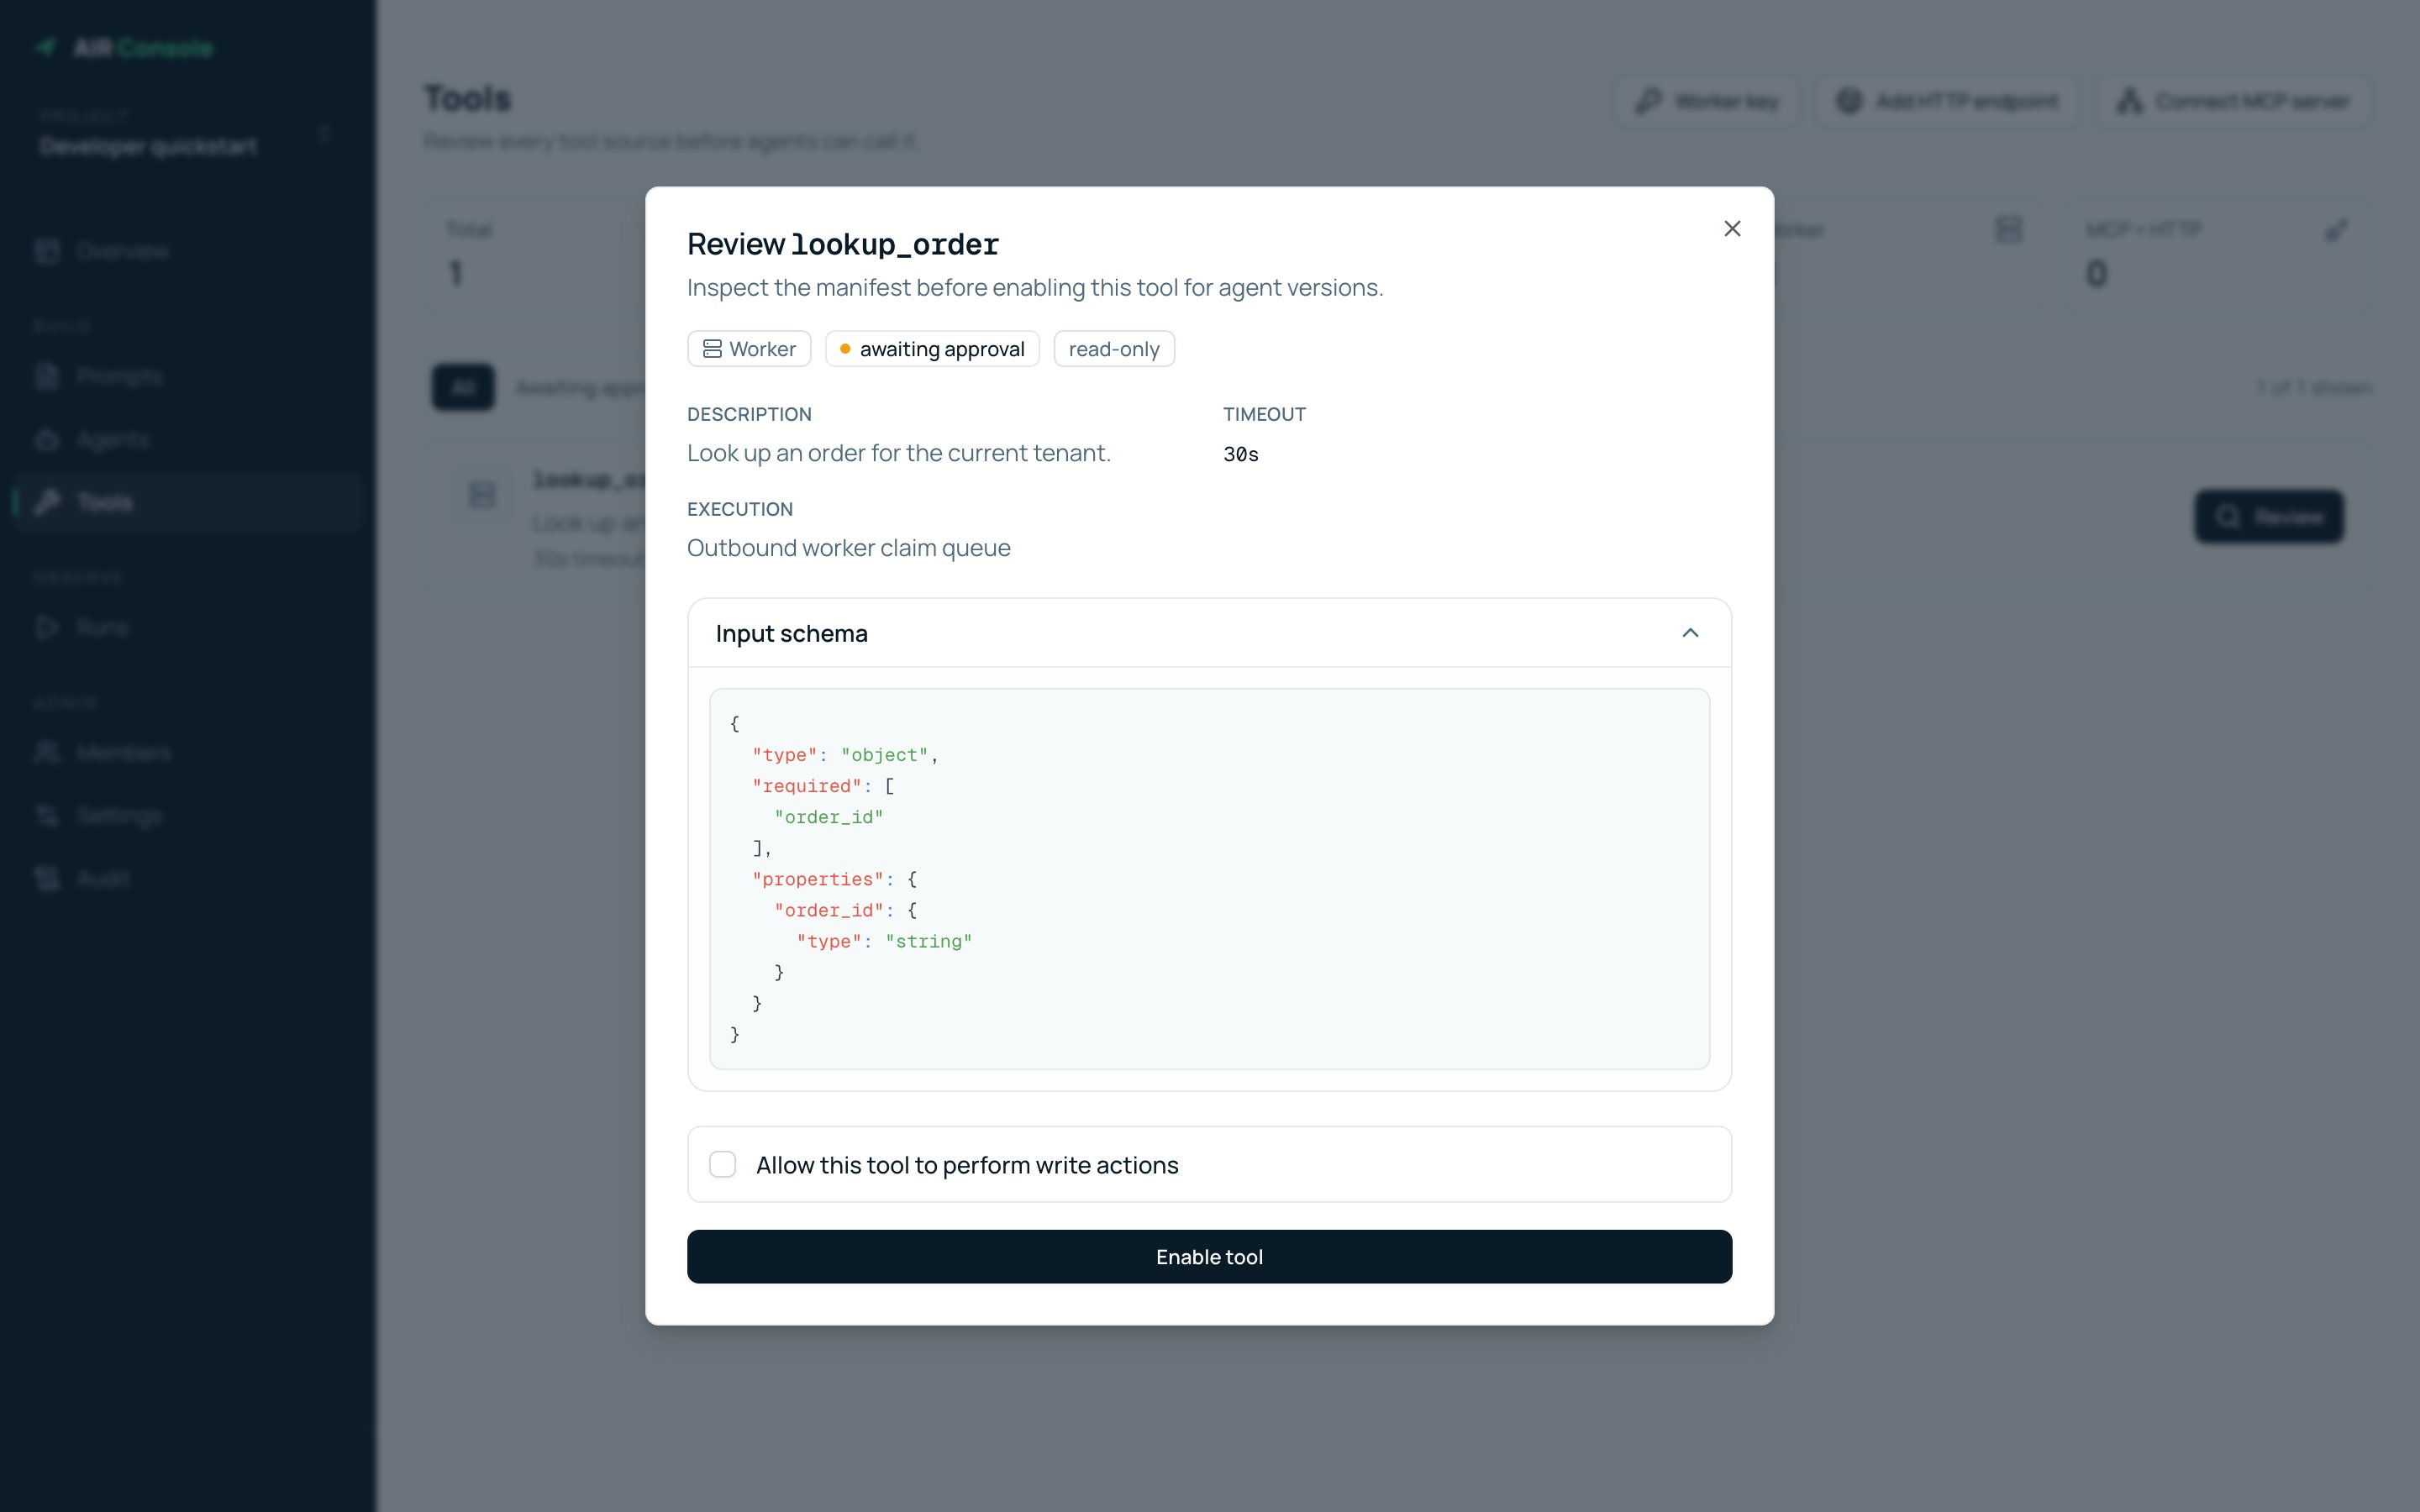Click the background Review button
The width and height of the screenshot is (2420, 1512).
pyautogui.click(x=2268, y=516)
